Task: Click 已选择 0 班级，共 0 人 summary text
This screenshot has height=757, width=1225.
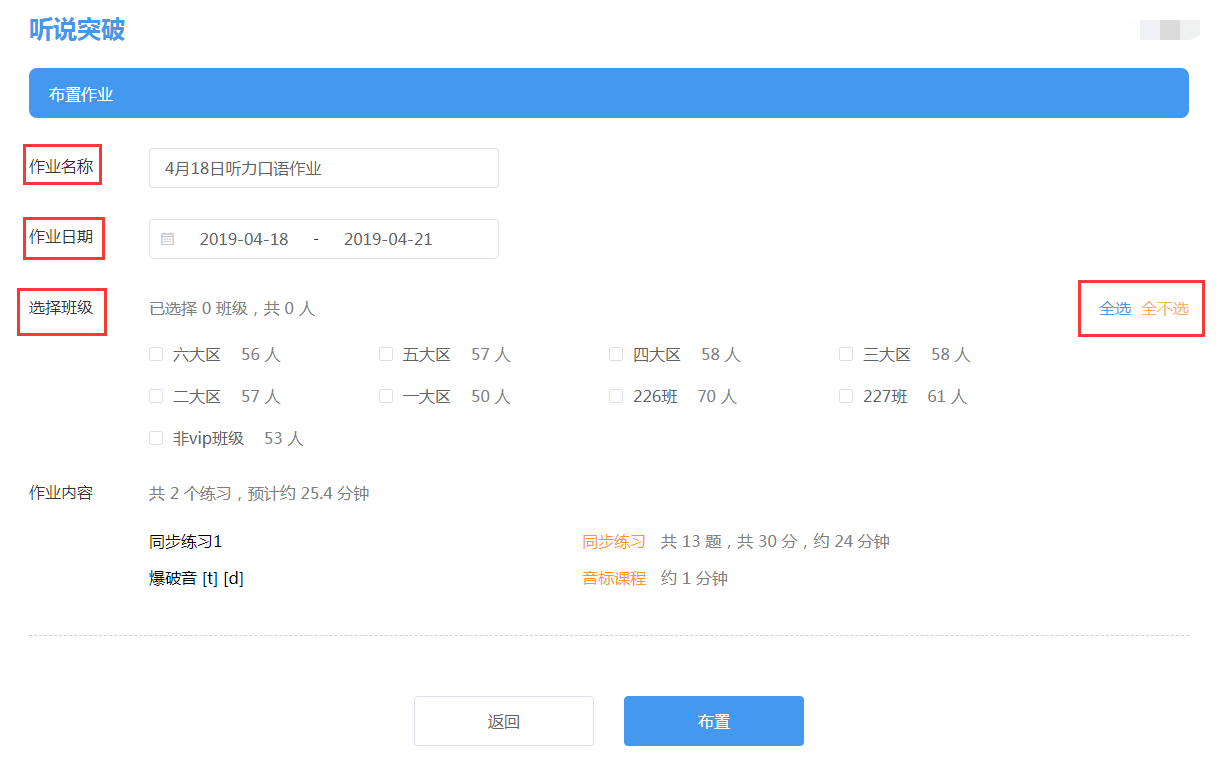Action: pyautogui.click(x=232, y=308)
